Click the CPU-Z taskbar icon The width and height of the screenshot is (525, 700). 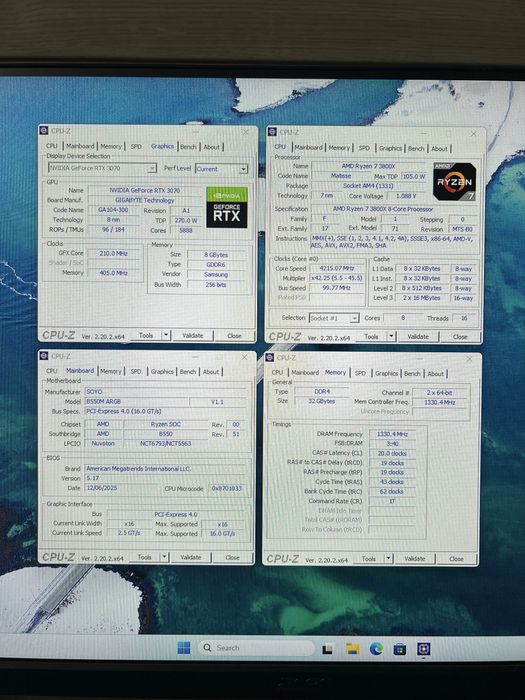tap(424, 649)
